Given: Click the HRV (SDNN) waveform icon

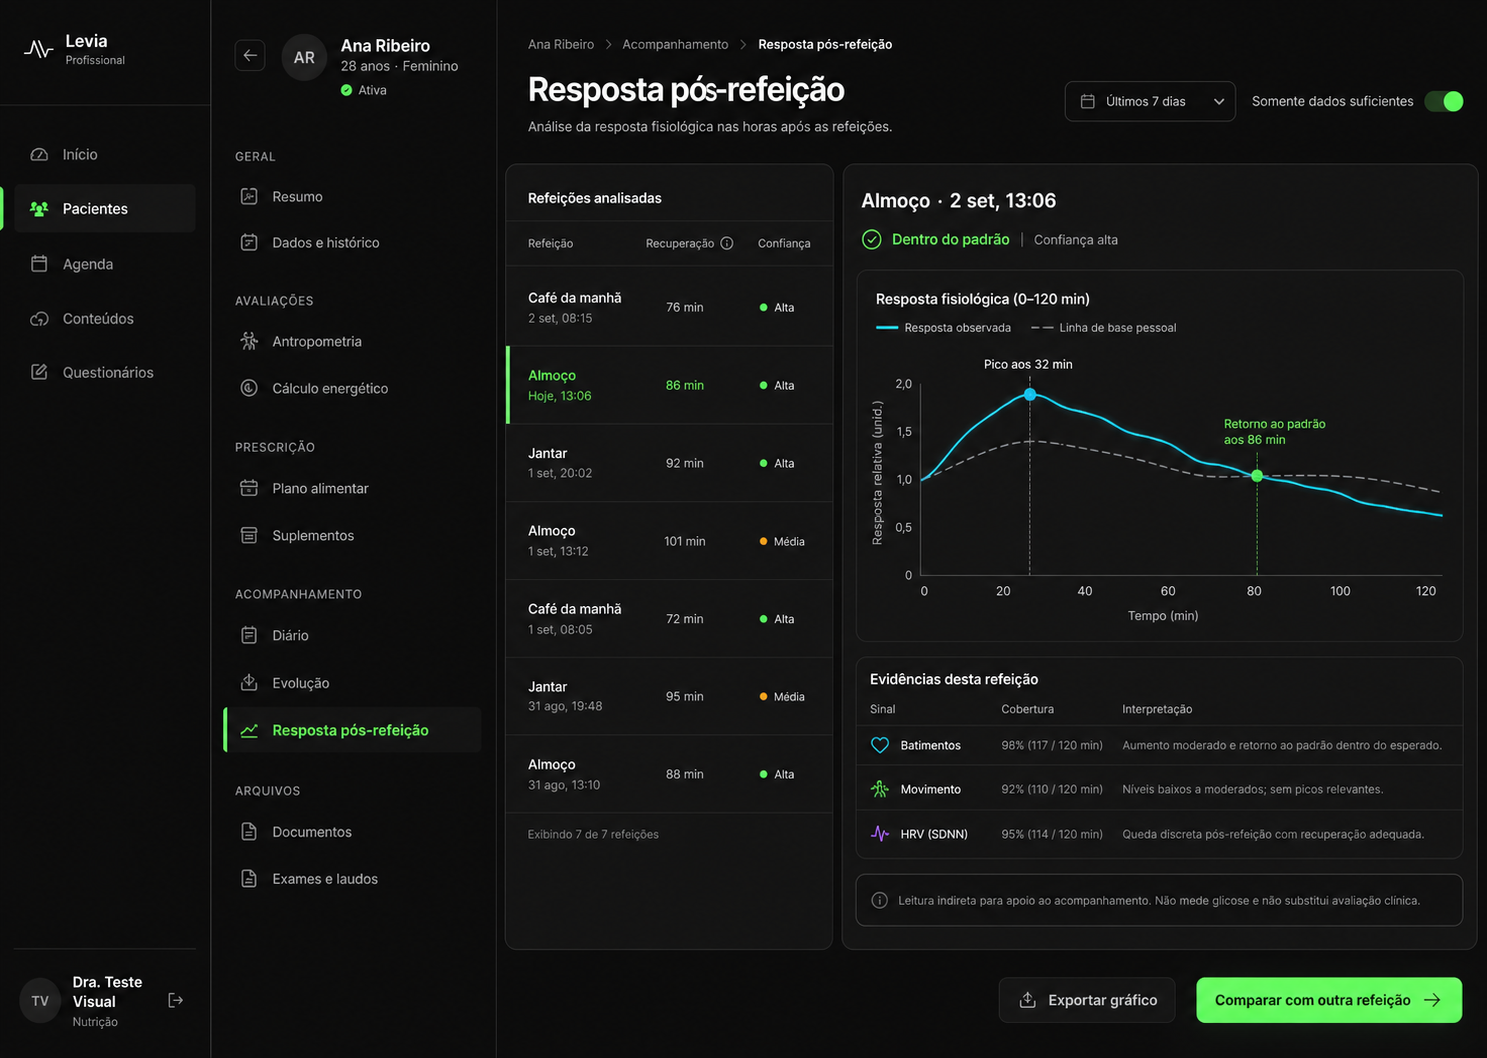Looking at the screenshot, I should 880,833.
